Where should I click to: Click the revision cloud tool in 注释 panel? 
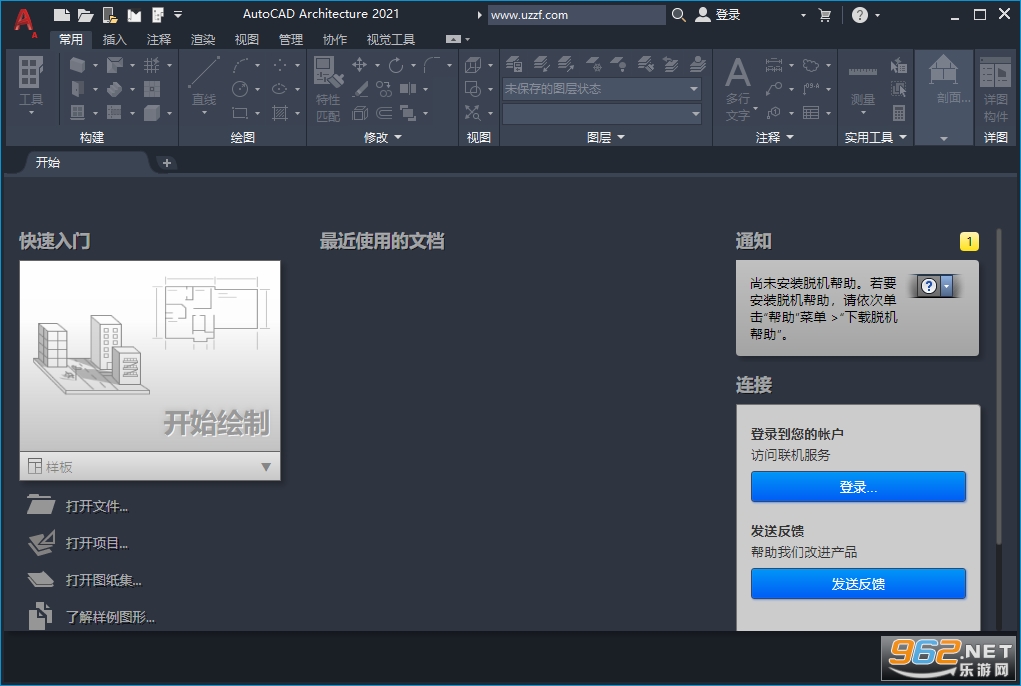point(811,64)
